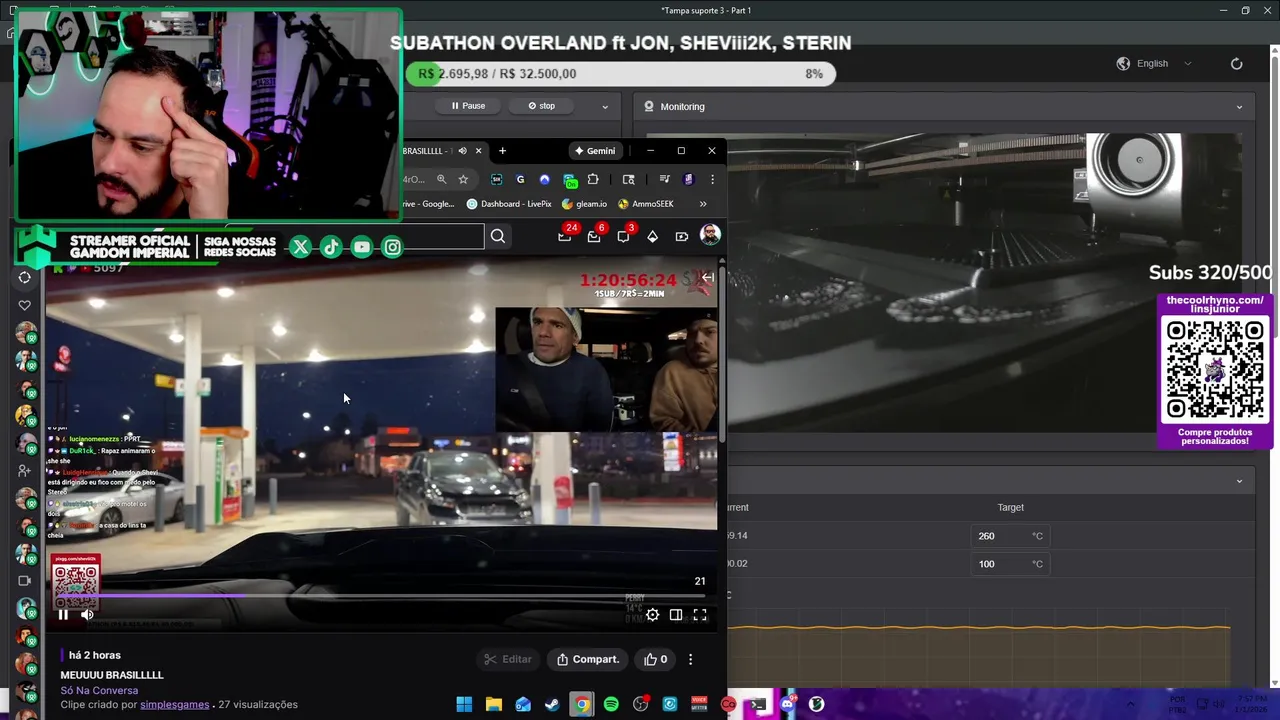Screen dimensions: 1280x720
Task: Open the Chrome profile avatar
Action: click(x=688, y=179)
